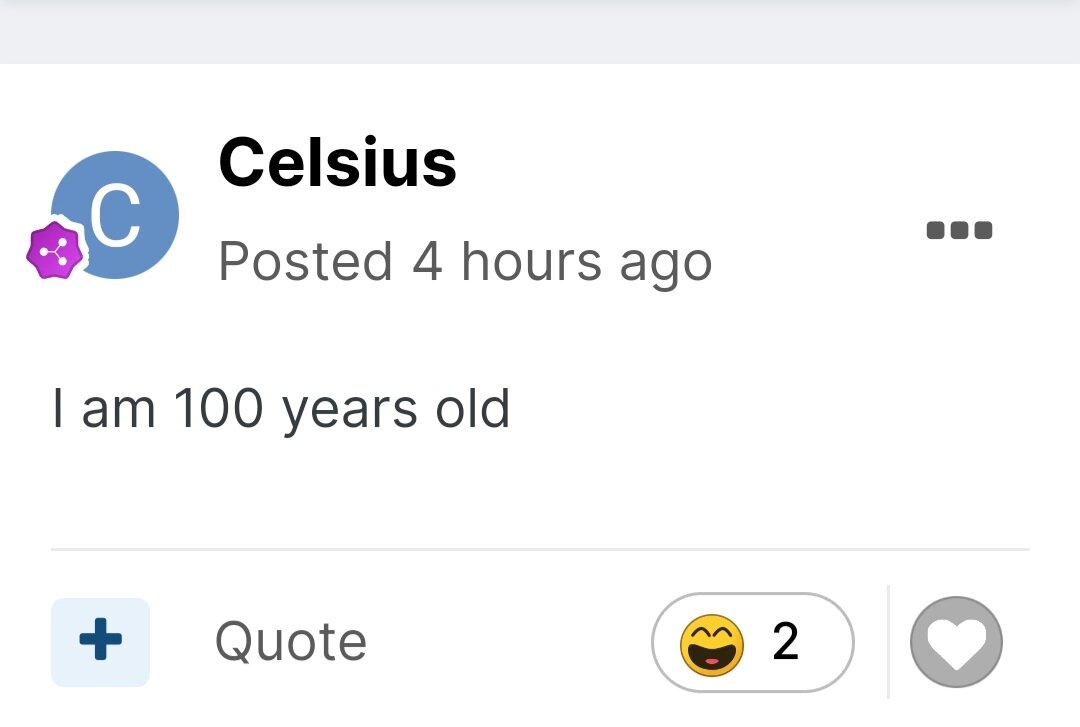Click the 'Posted 4 hours ago' timestamp
The image size is (1080, 727).
pos(464,262)
